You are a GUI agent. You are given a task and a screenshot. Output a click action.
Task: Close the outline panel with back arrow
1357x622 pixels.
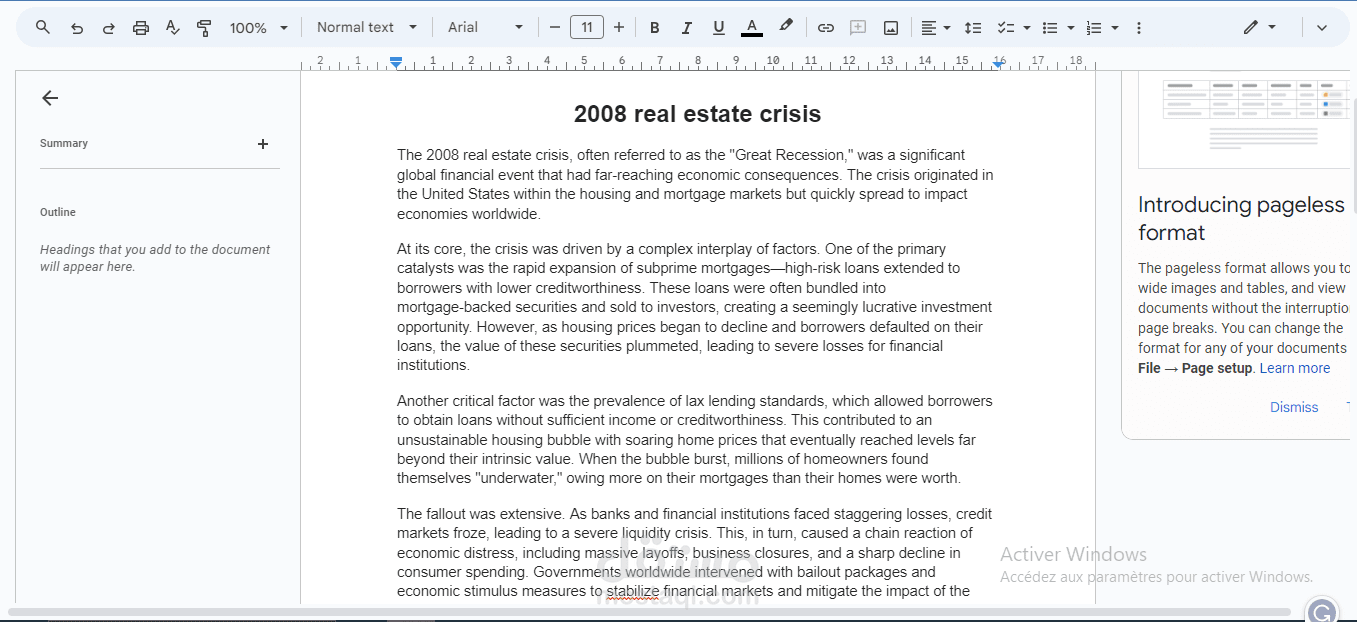50,98
